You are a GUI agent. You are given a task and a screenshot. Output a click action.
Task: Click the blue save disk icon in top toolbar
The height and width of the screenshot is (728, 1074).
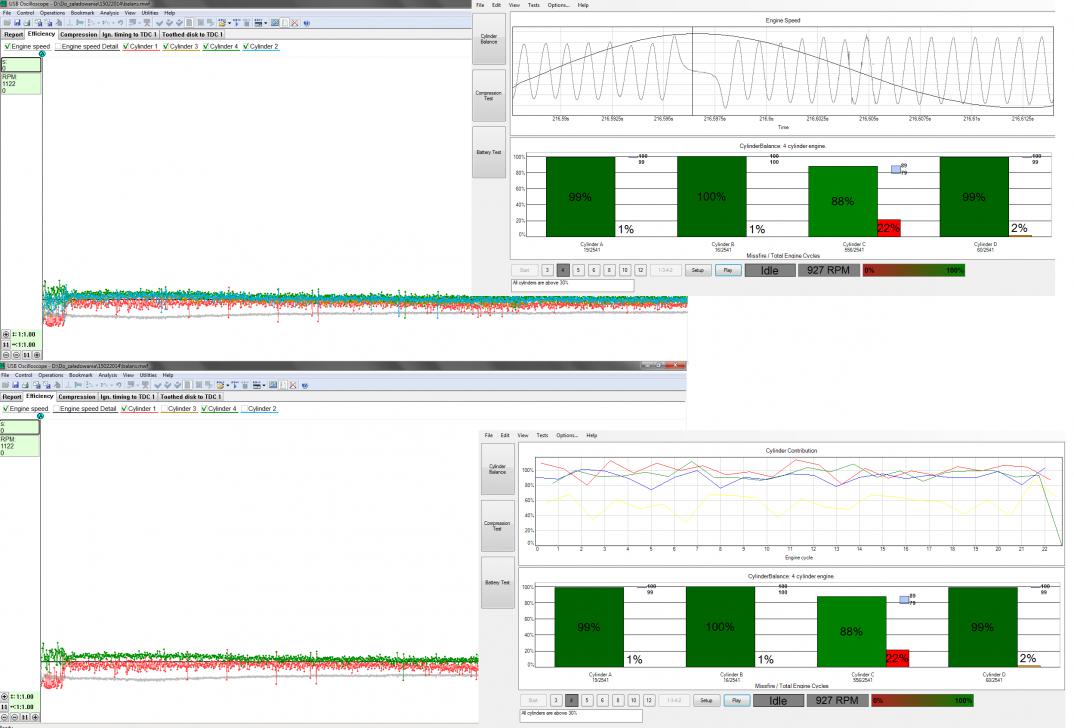click(x=17, y=23)
